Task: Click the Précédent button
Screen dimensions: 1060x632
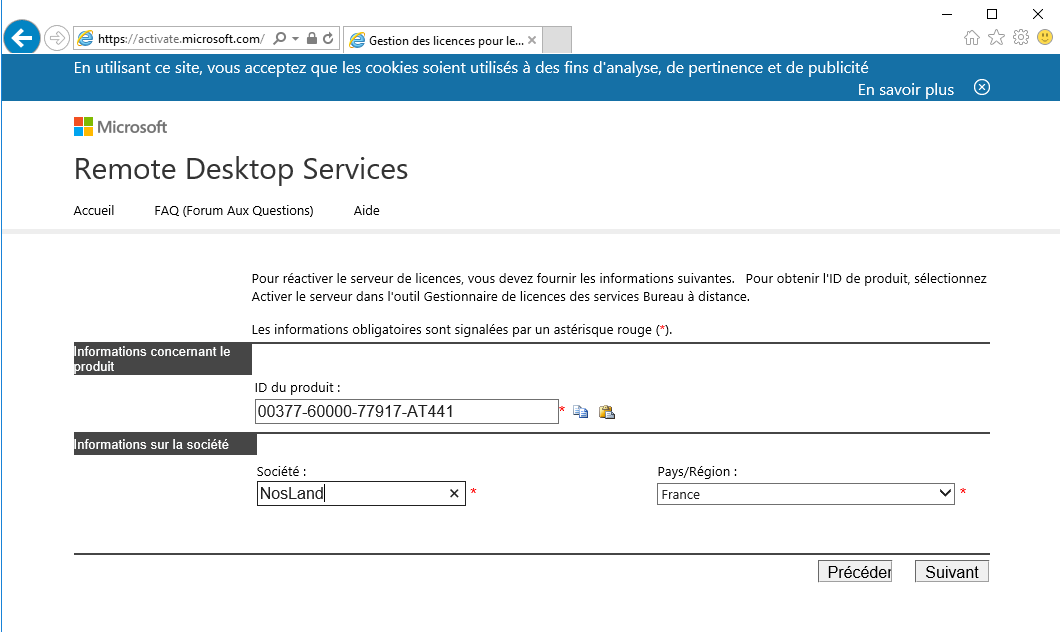Action: pos(854,571)
